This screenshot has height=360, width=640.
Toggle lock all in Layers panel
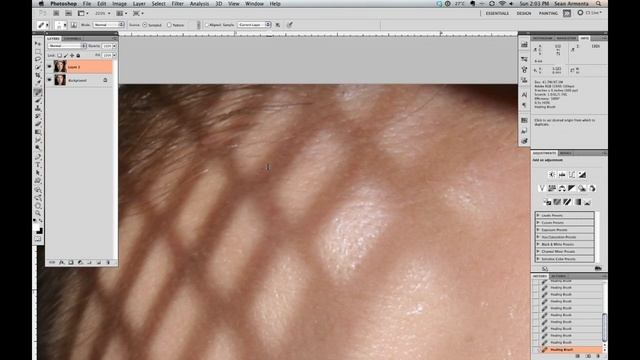pyautogui.click(x=78, y=55)
